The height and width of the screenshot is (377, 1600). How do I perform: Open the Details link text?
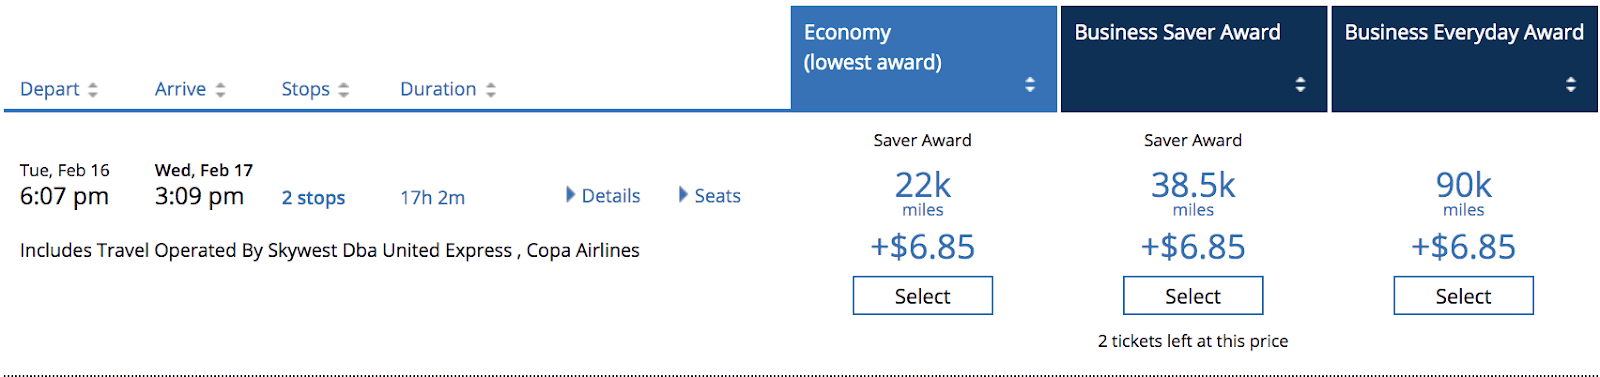tap(611, 196)
